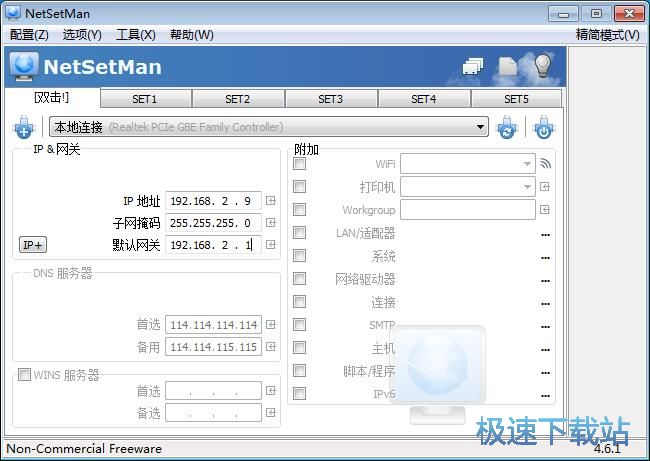Click the activate profile power plug icon

pyautogui.click(x=543, y=127)
